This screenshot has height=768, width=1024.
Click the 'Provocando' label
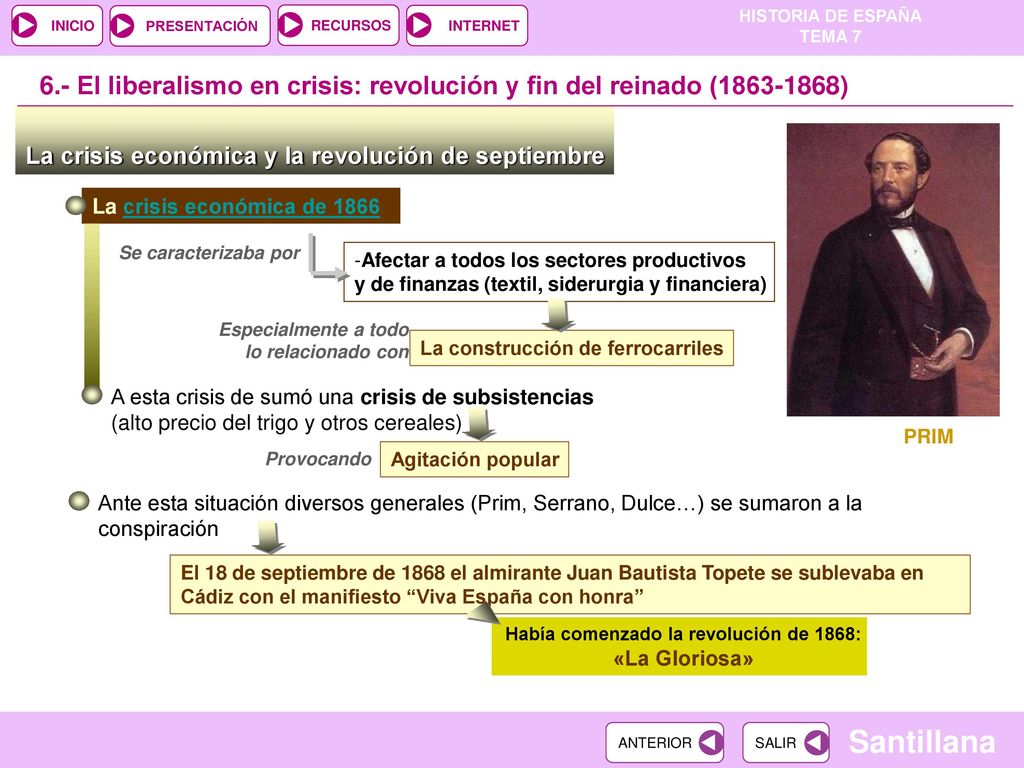318,459
